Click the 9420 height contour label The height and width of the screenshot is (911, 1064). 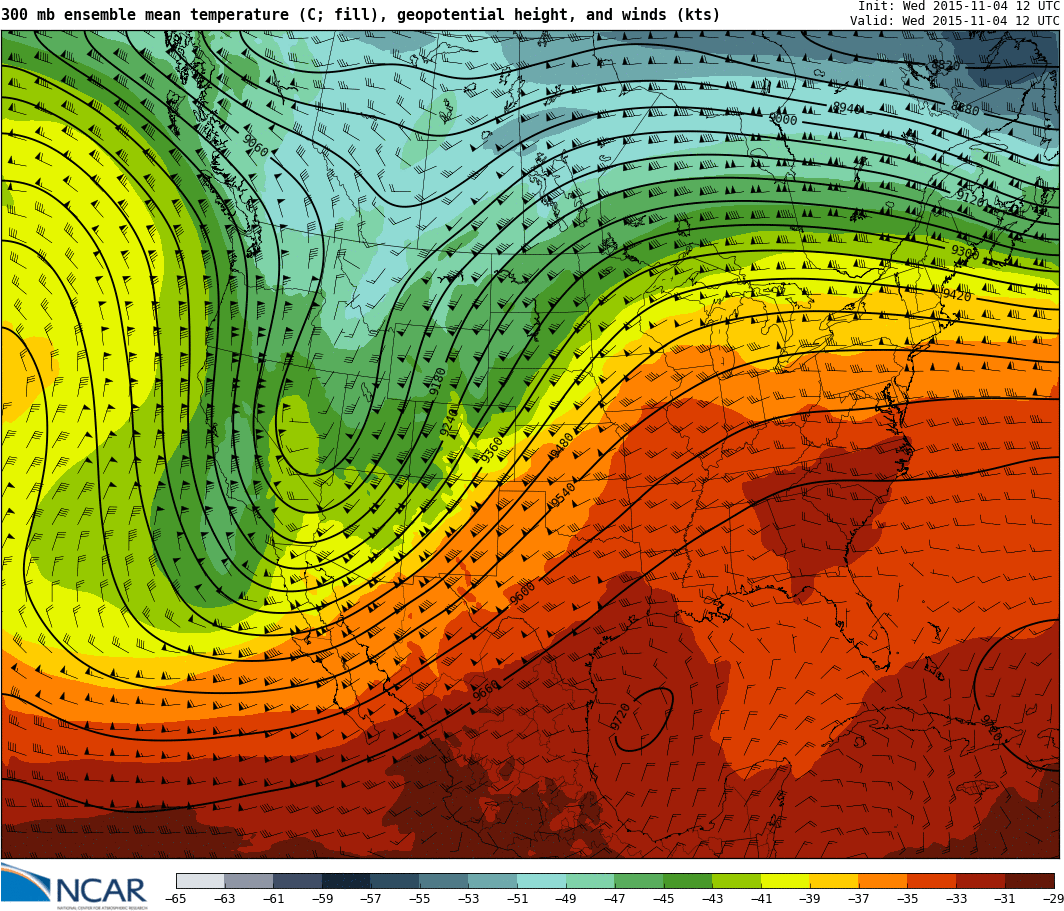(x=957, y=294)
